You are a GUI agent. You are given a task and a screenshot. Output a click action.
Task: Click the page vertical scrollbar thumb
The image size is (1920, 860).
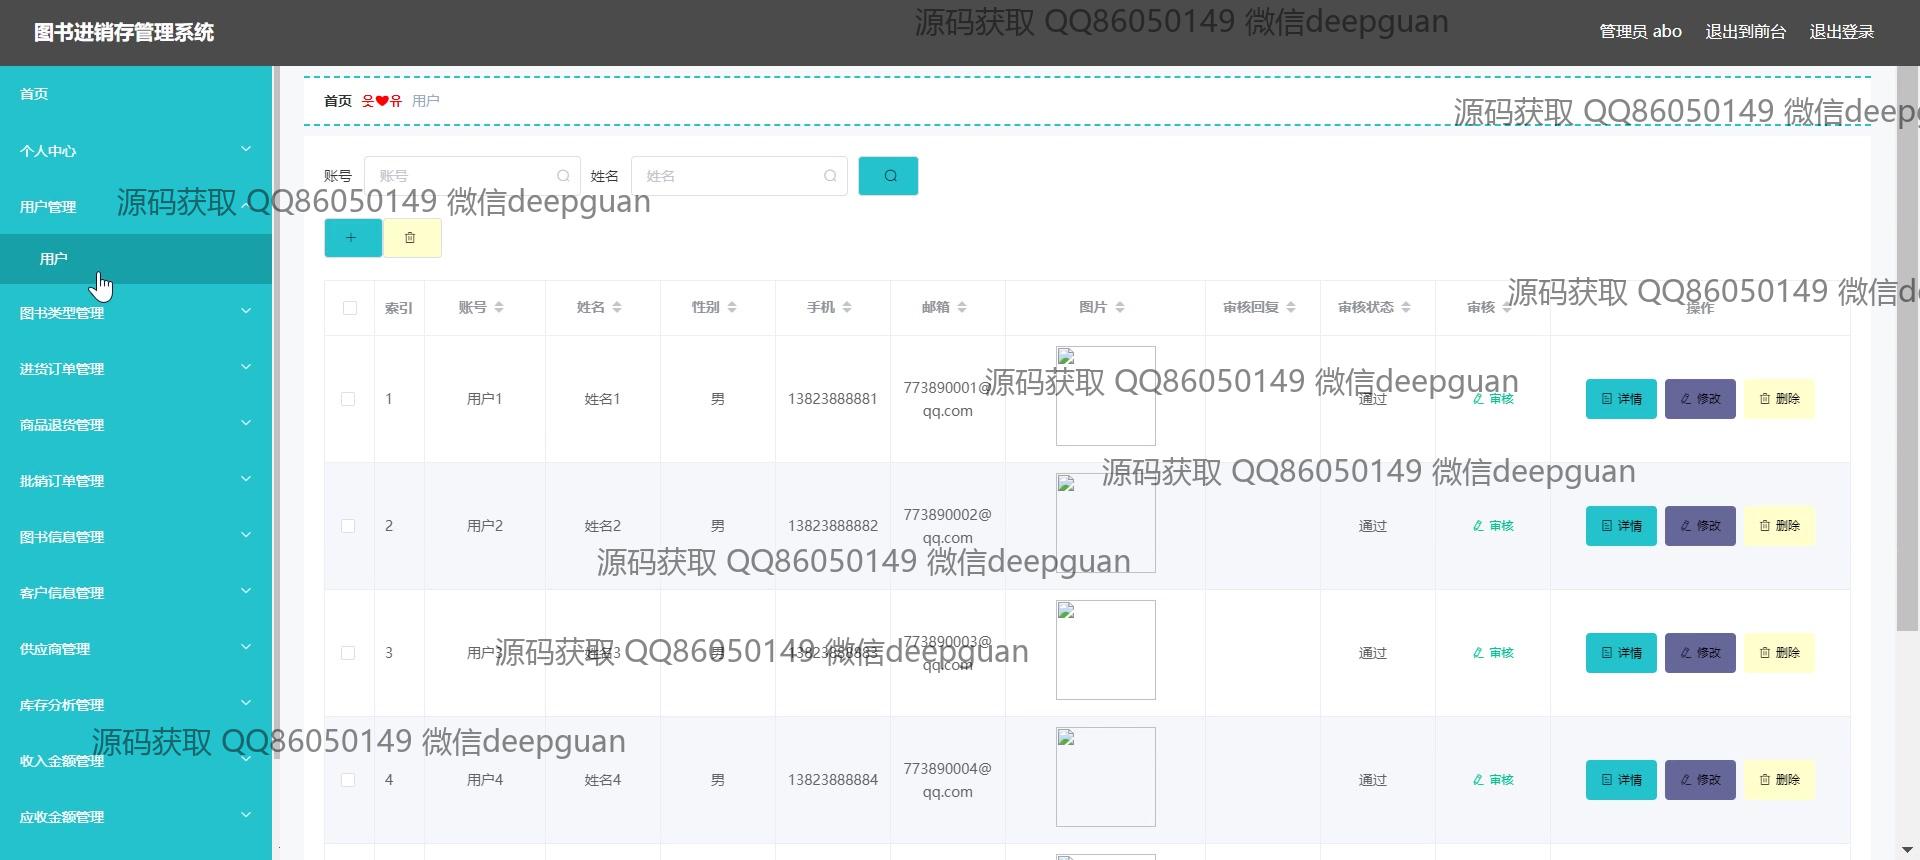1907,350
